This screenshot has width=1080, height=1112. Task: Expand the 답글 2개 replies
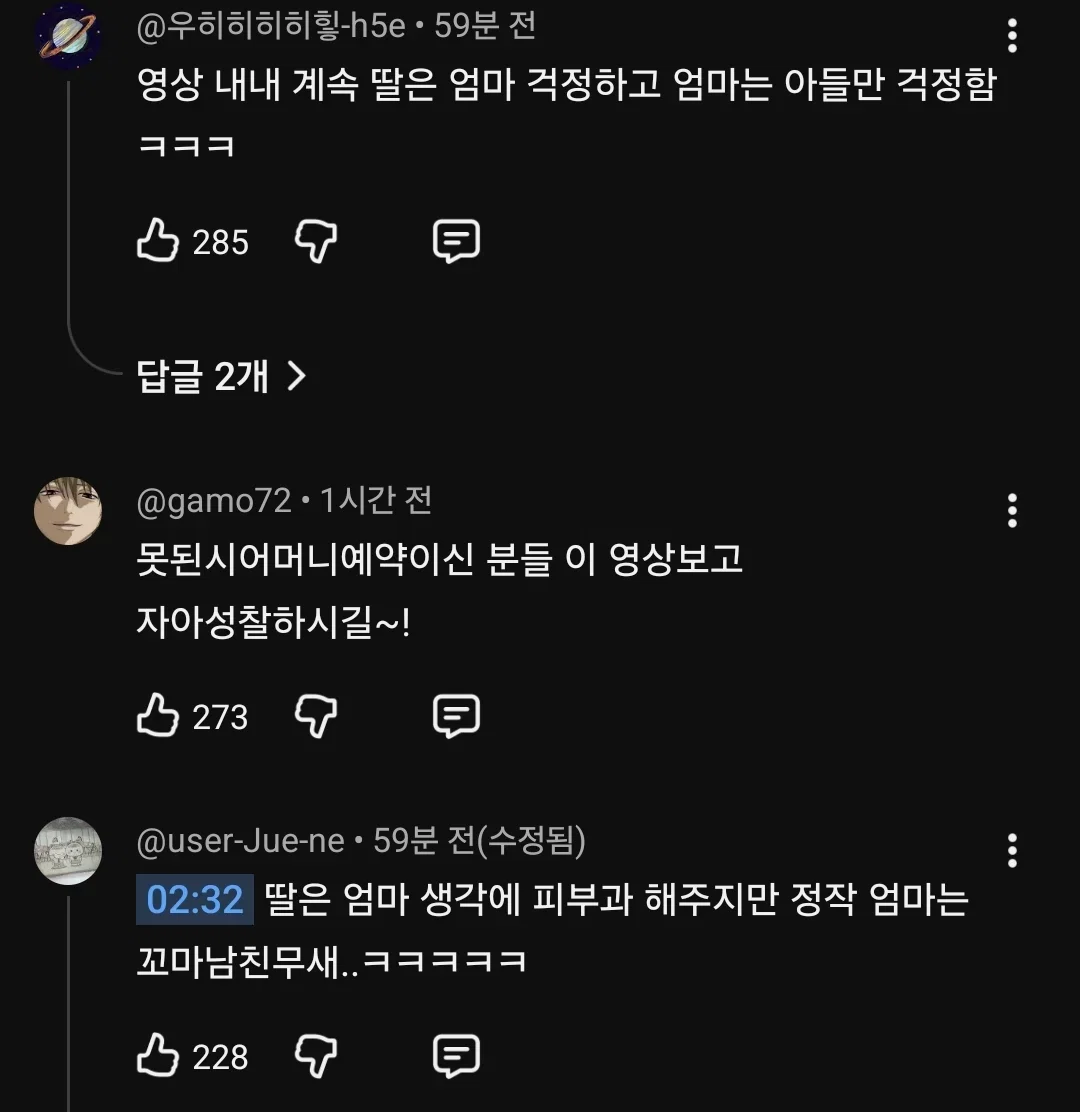(x=221, y=376)
